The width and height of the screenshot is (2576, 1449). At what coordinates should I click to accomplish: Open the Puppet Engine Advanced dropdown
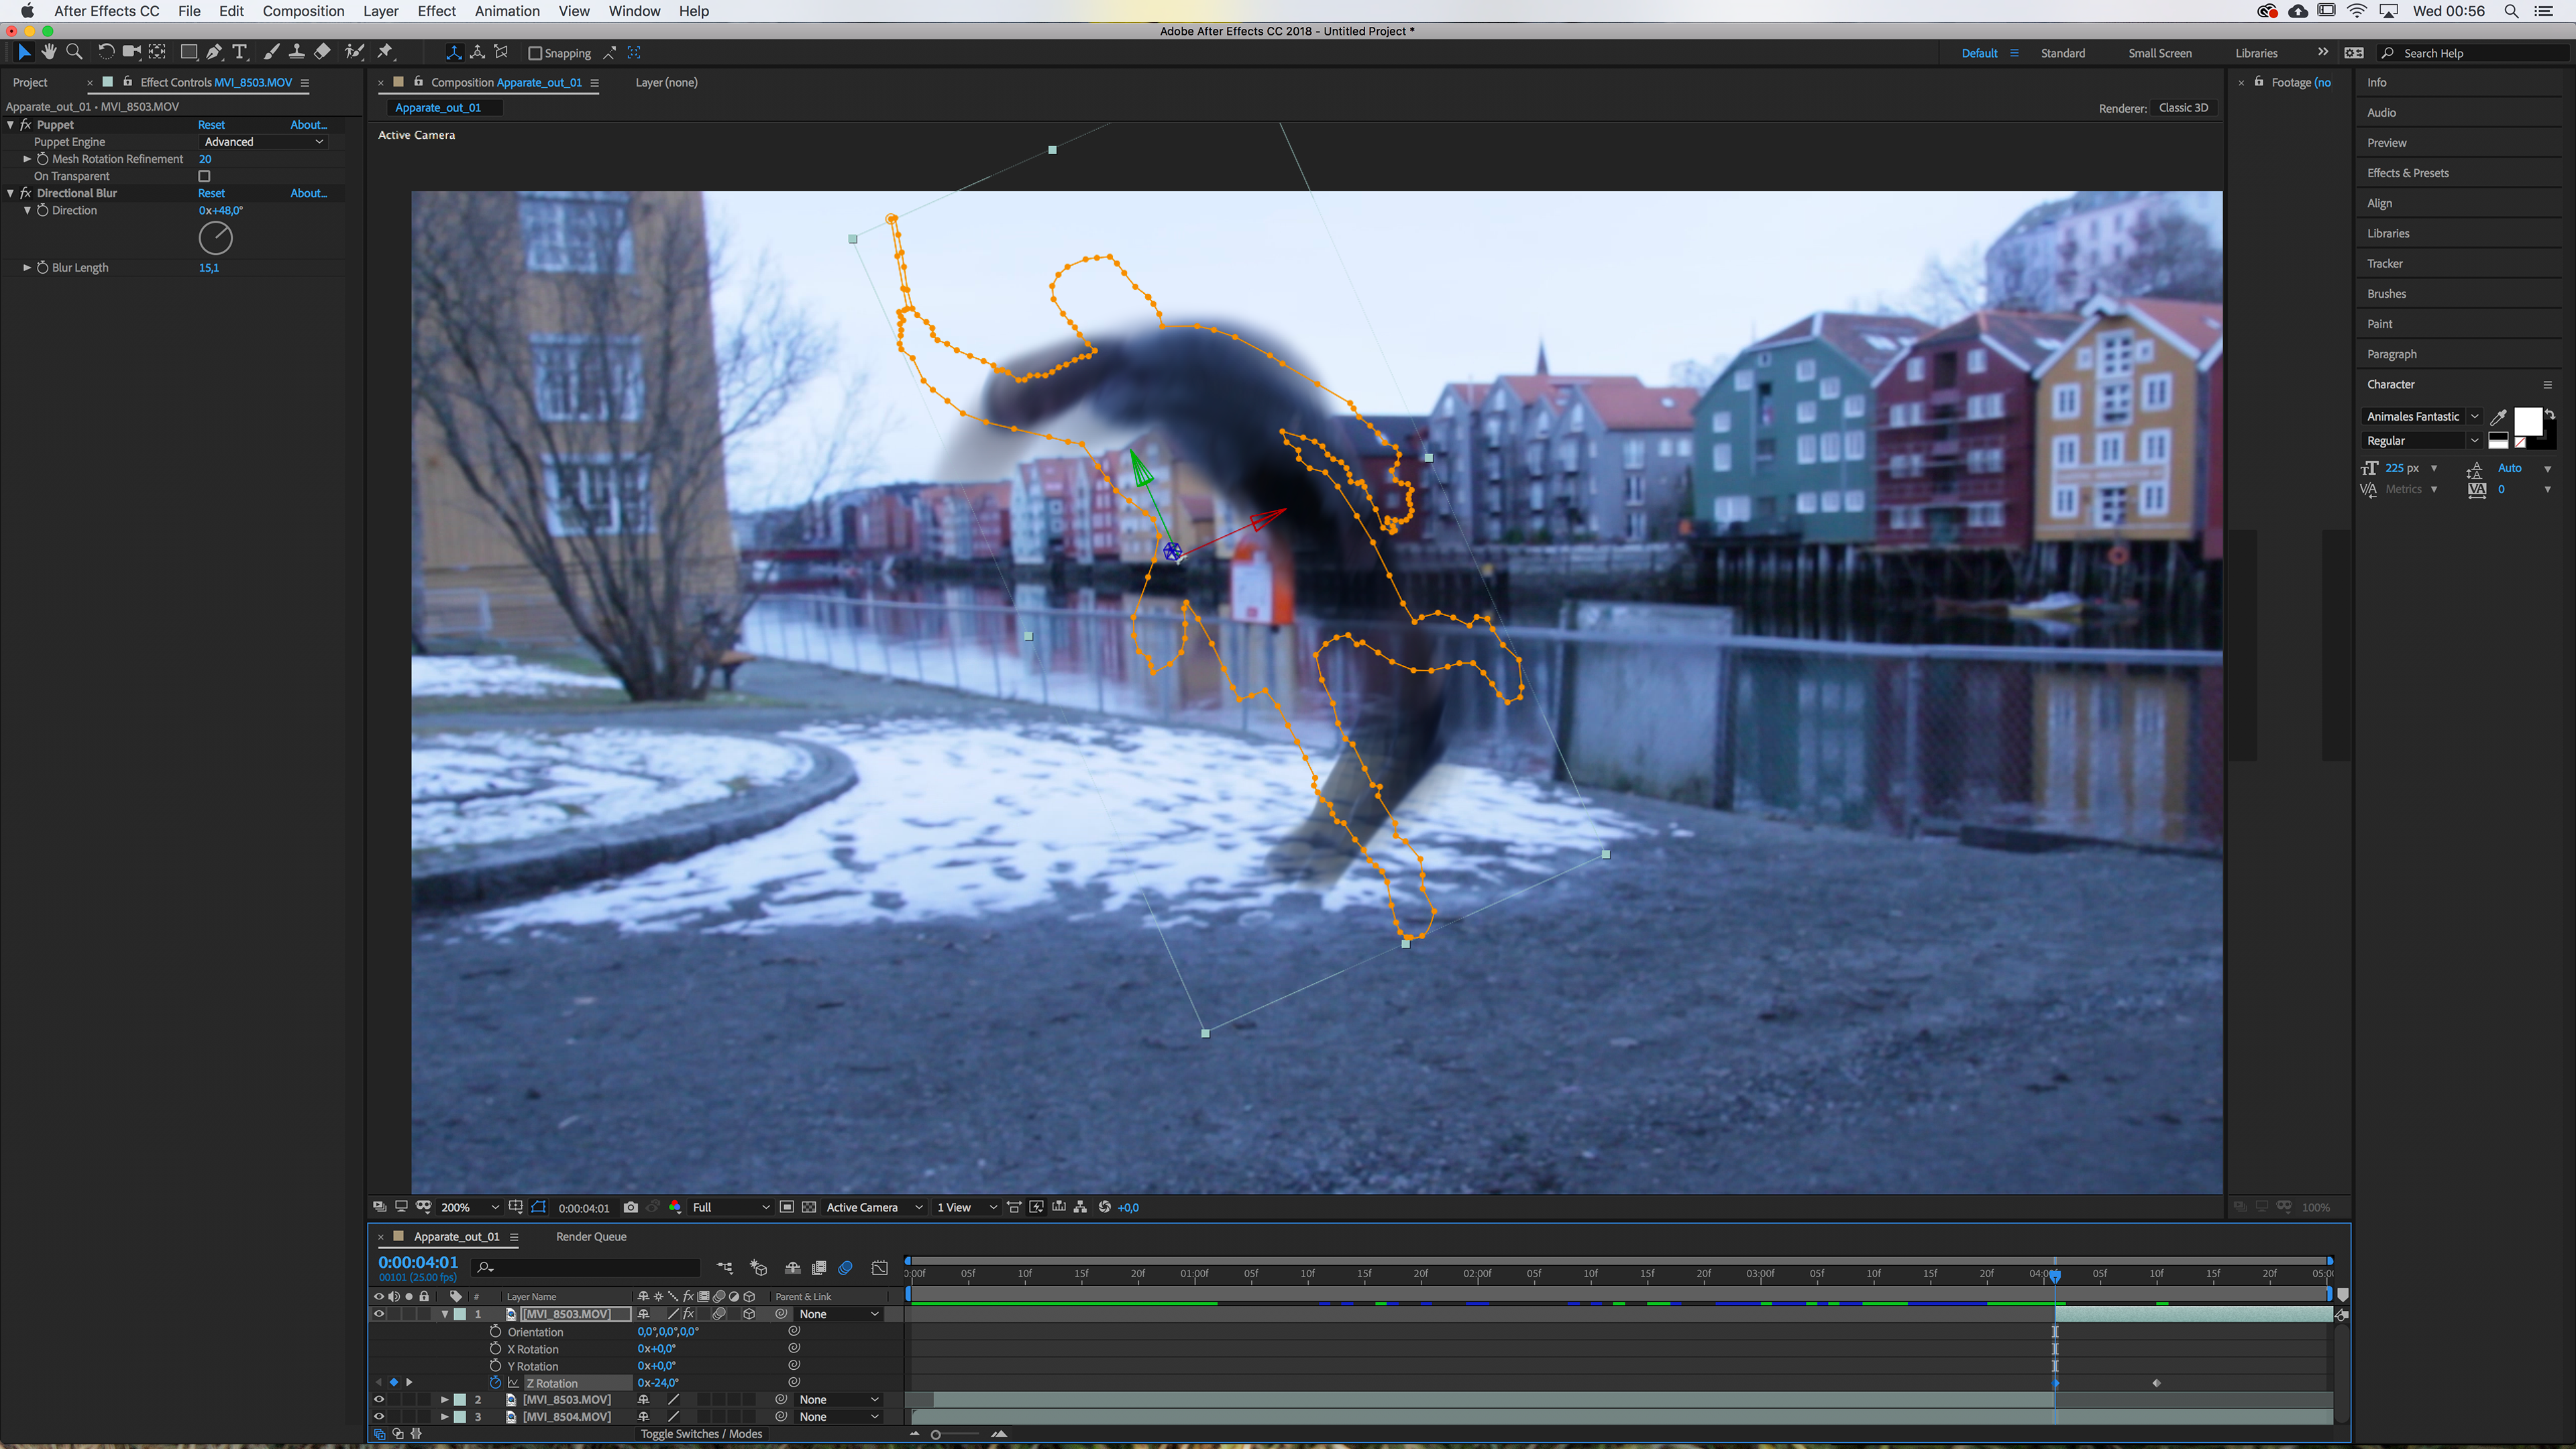[264, 142]
